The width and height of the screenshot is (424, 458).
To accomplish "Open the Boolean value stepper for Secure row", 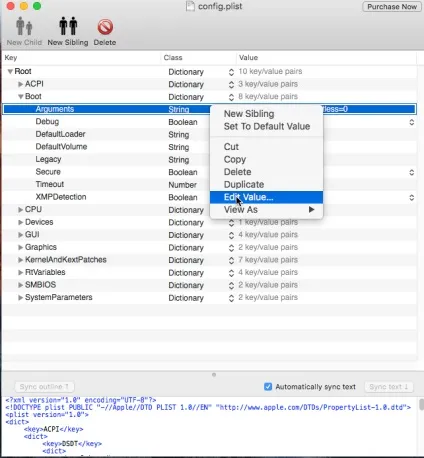I will click(412, 172).
